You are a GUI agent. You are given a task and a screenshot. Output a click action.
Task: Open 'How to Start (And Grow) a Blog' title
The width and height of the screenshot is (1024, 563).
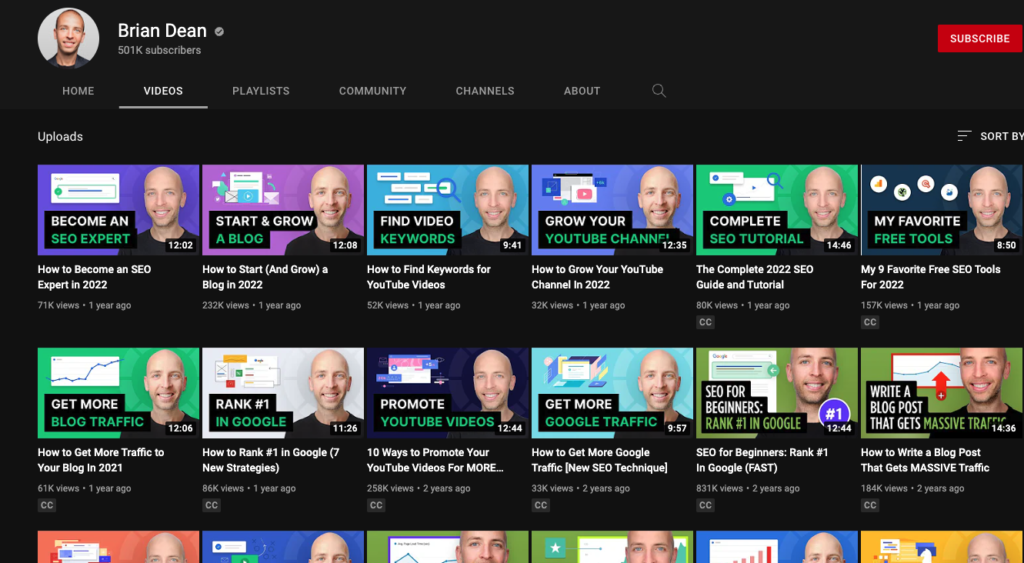click(265, 277)
